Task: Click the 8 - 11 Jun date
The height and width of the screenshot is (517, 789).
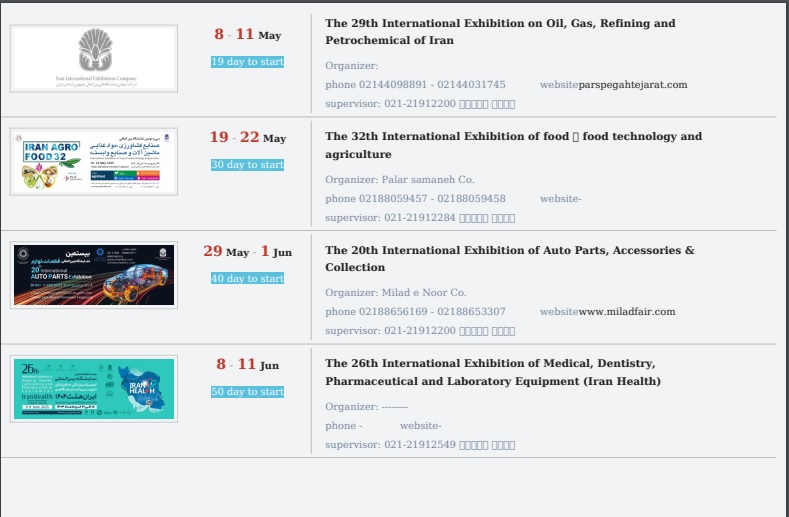Action: (x=247, y=365)
